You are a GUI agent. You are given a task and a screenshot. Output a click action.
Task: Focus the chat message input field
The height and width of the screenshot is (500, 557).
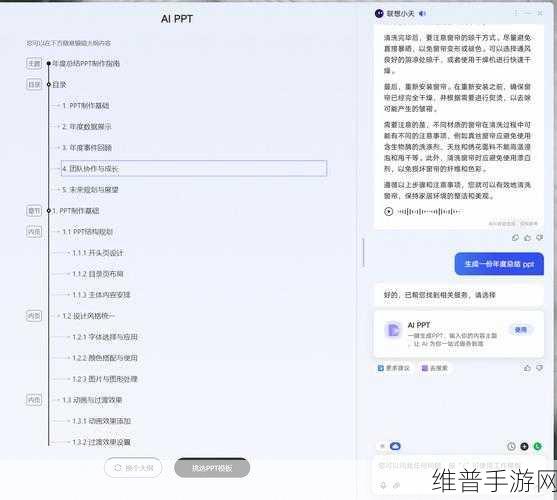click(458, 466)
